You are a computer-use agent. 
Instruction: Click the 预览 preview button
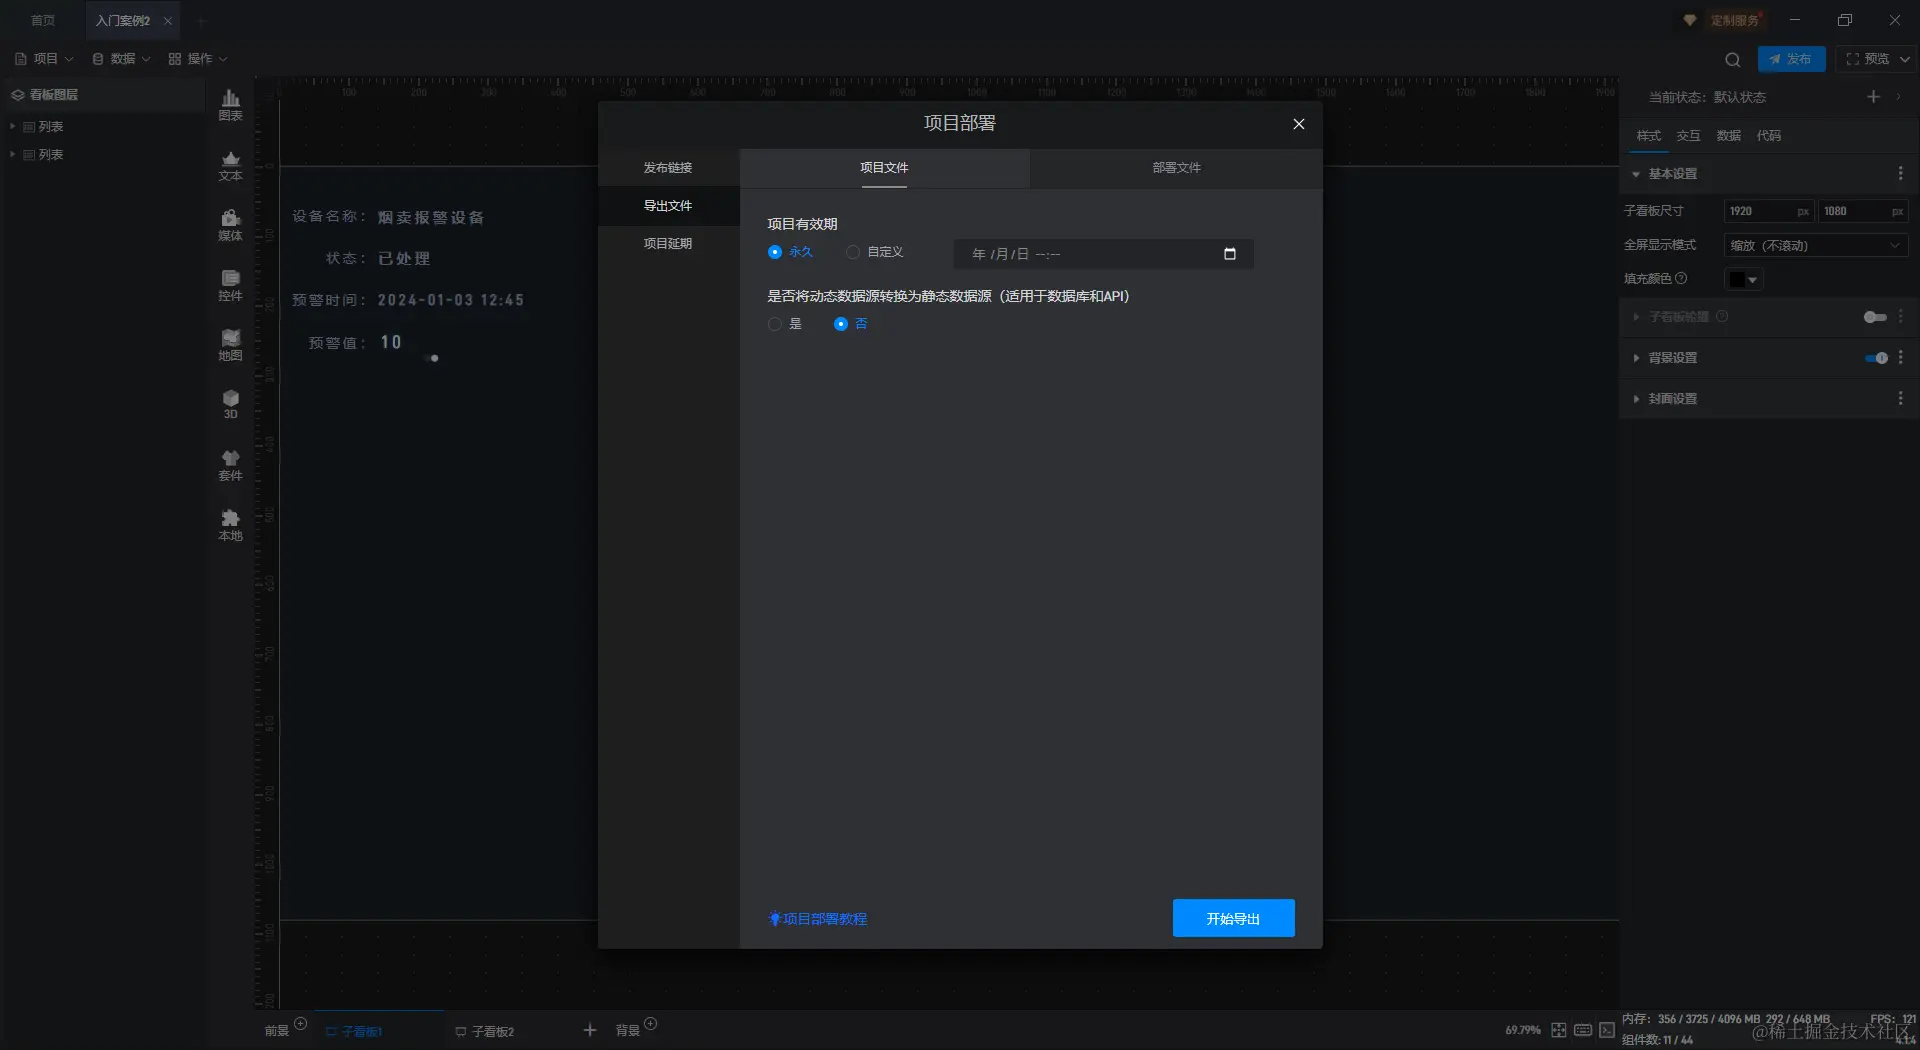point(1867,59)
